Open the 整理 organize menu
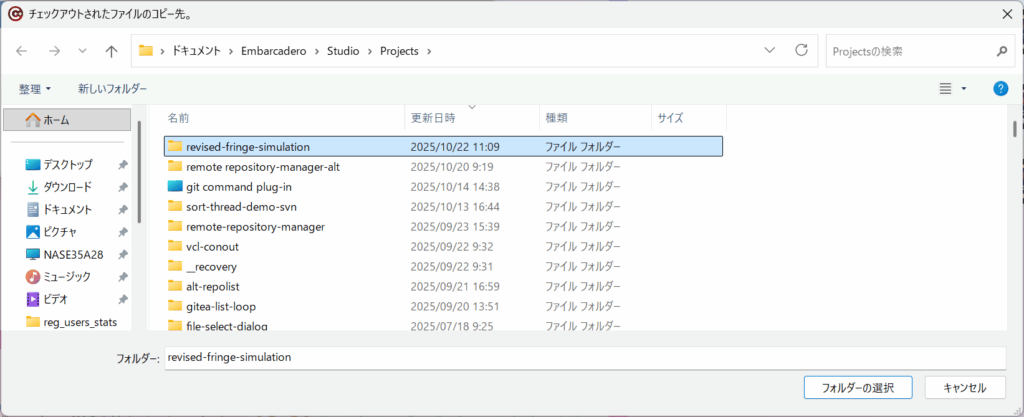 click(x=35, y=89)
